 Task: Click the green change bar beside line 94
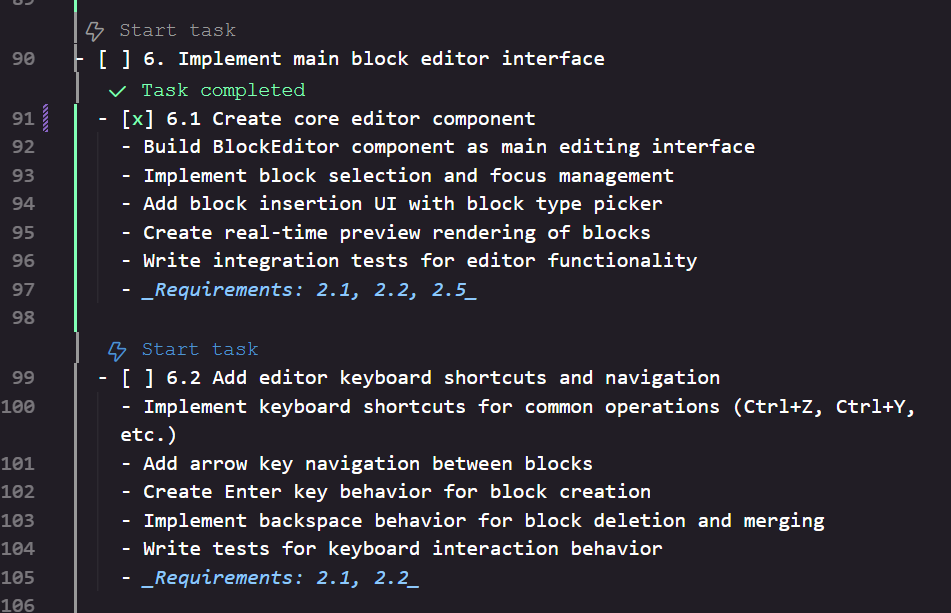pos(76,204)
